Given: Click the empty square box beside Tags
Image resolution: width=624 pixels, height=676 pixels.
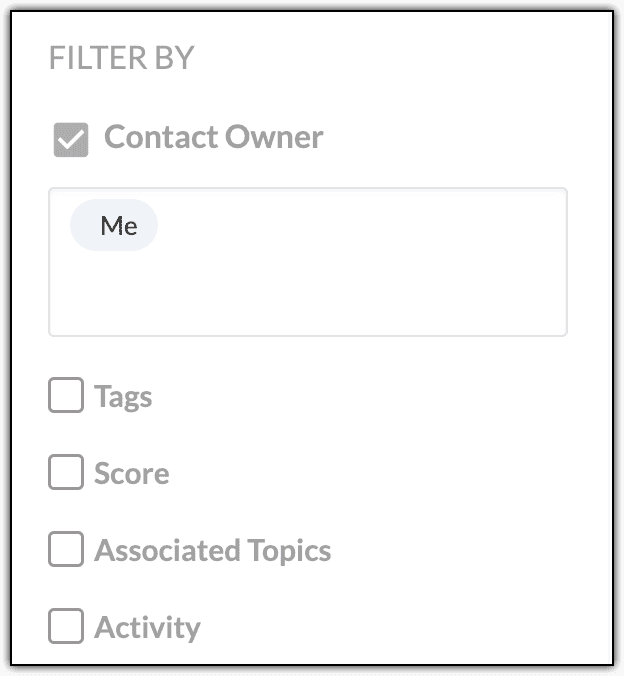Looking at the screenshot, I should 66,396.
